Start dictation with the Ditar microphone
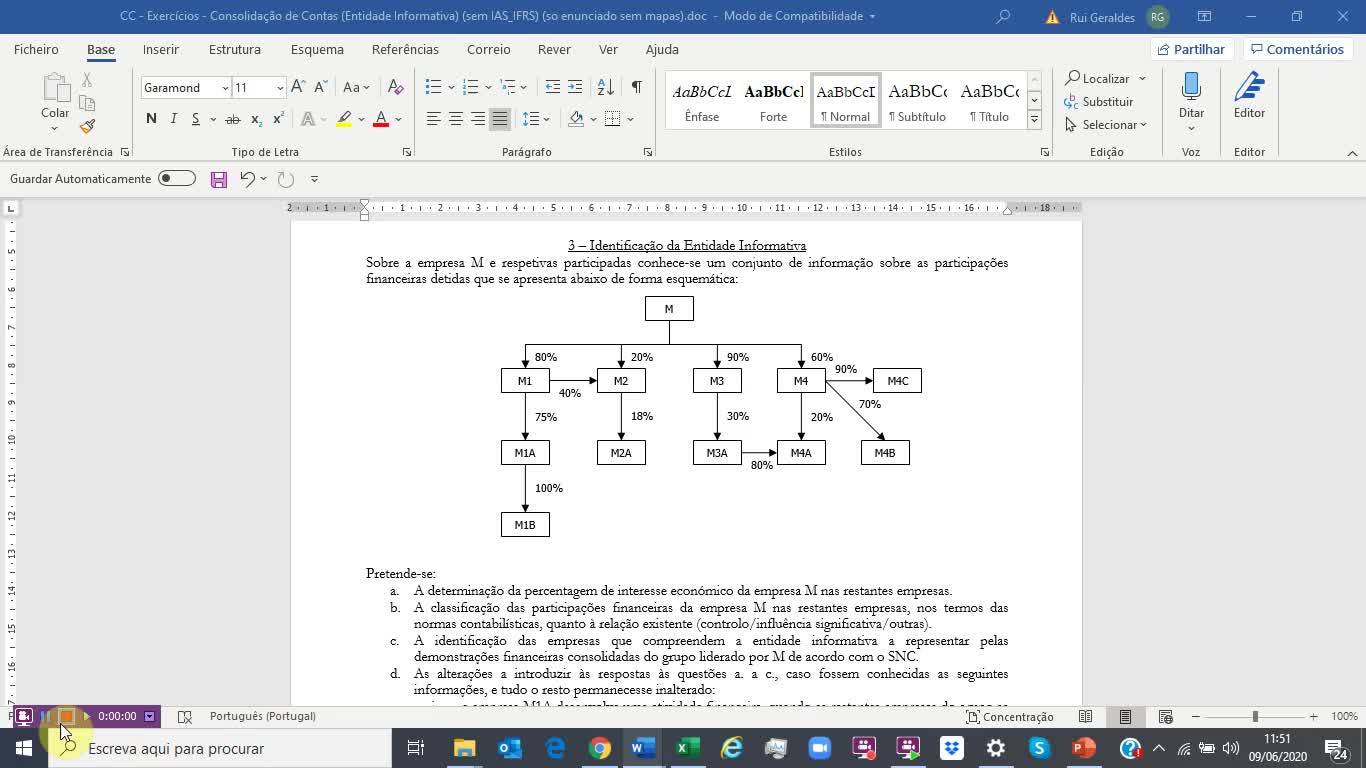1366x768 pixels. click(1191, 95)
